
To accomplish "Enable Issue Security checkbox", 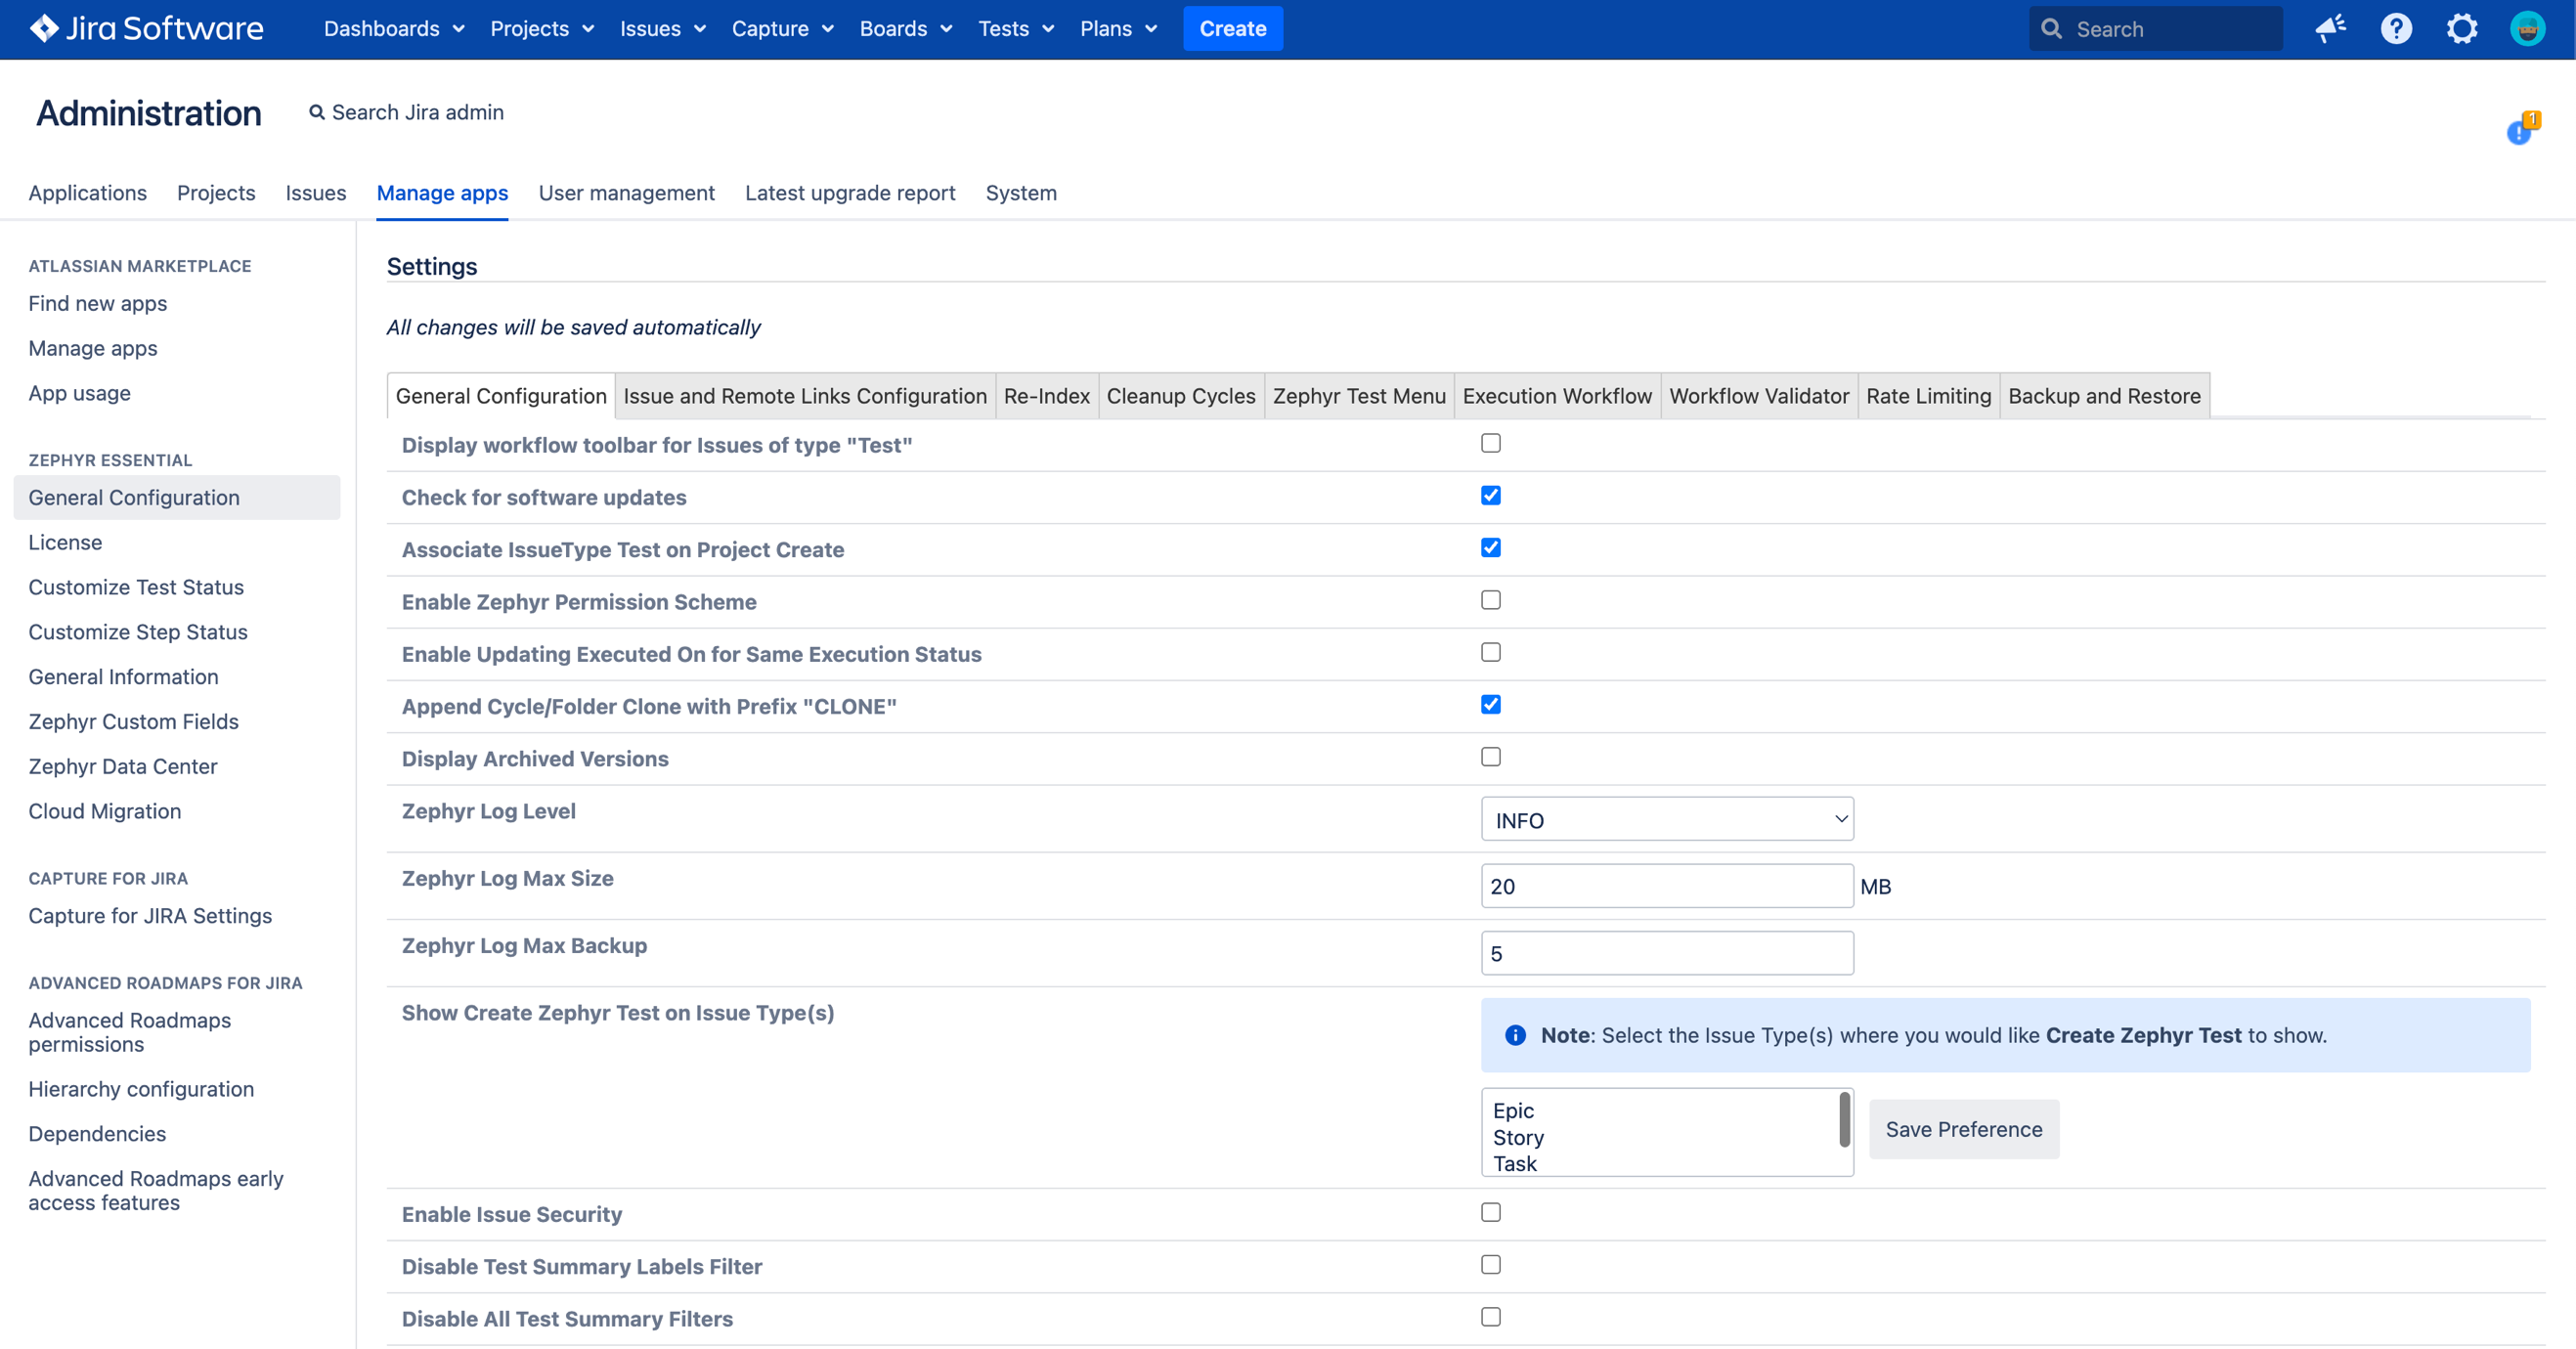I will coord(1490,1212).
